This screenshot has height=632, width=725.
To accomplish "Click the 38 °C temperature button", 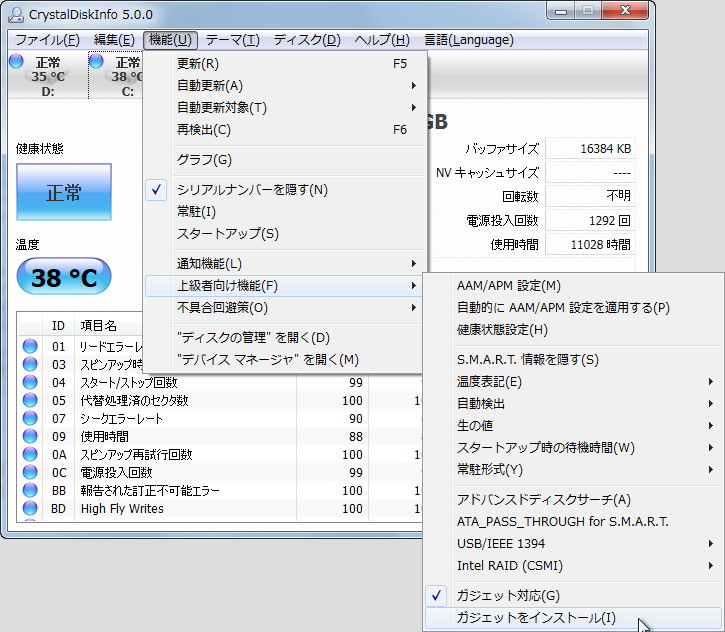I will click(64, 276).
